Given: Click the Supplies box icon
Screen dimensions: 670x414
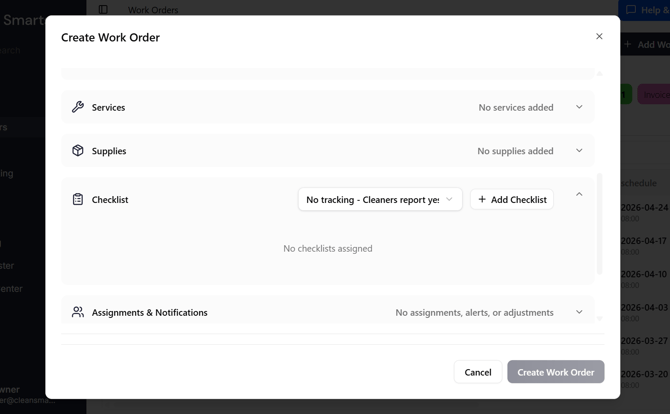Looking at the screenshot, I should (x=78, y=151).
